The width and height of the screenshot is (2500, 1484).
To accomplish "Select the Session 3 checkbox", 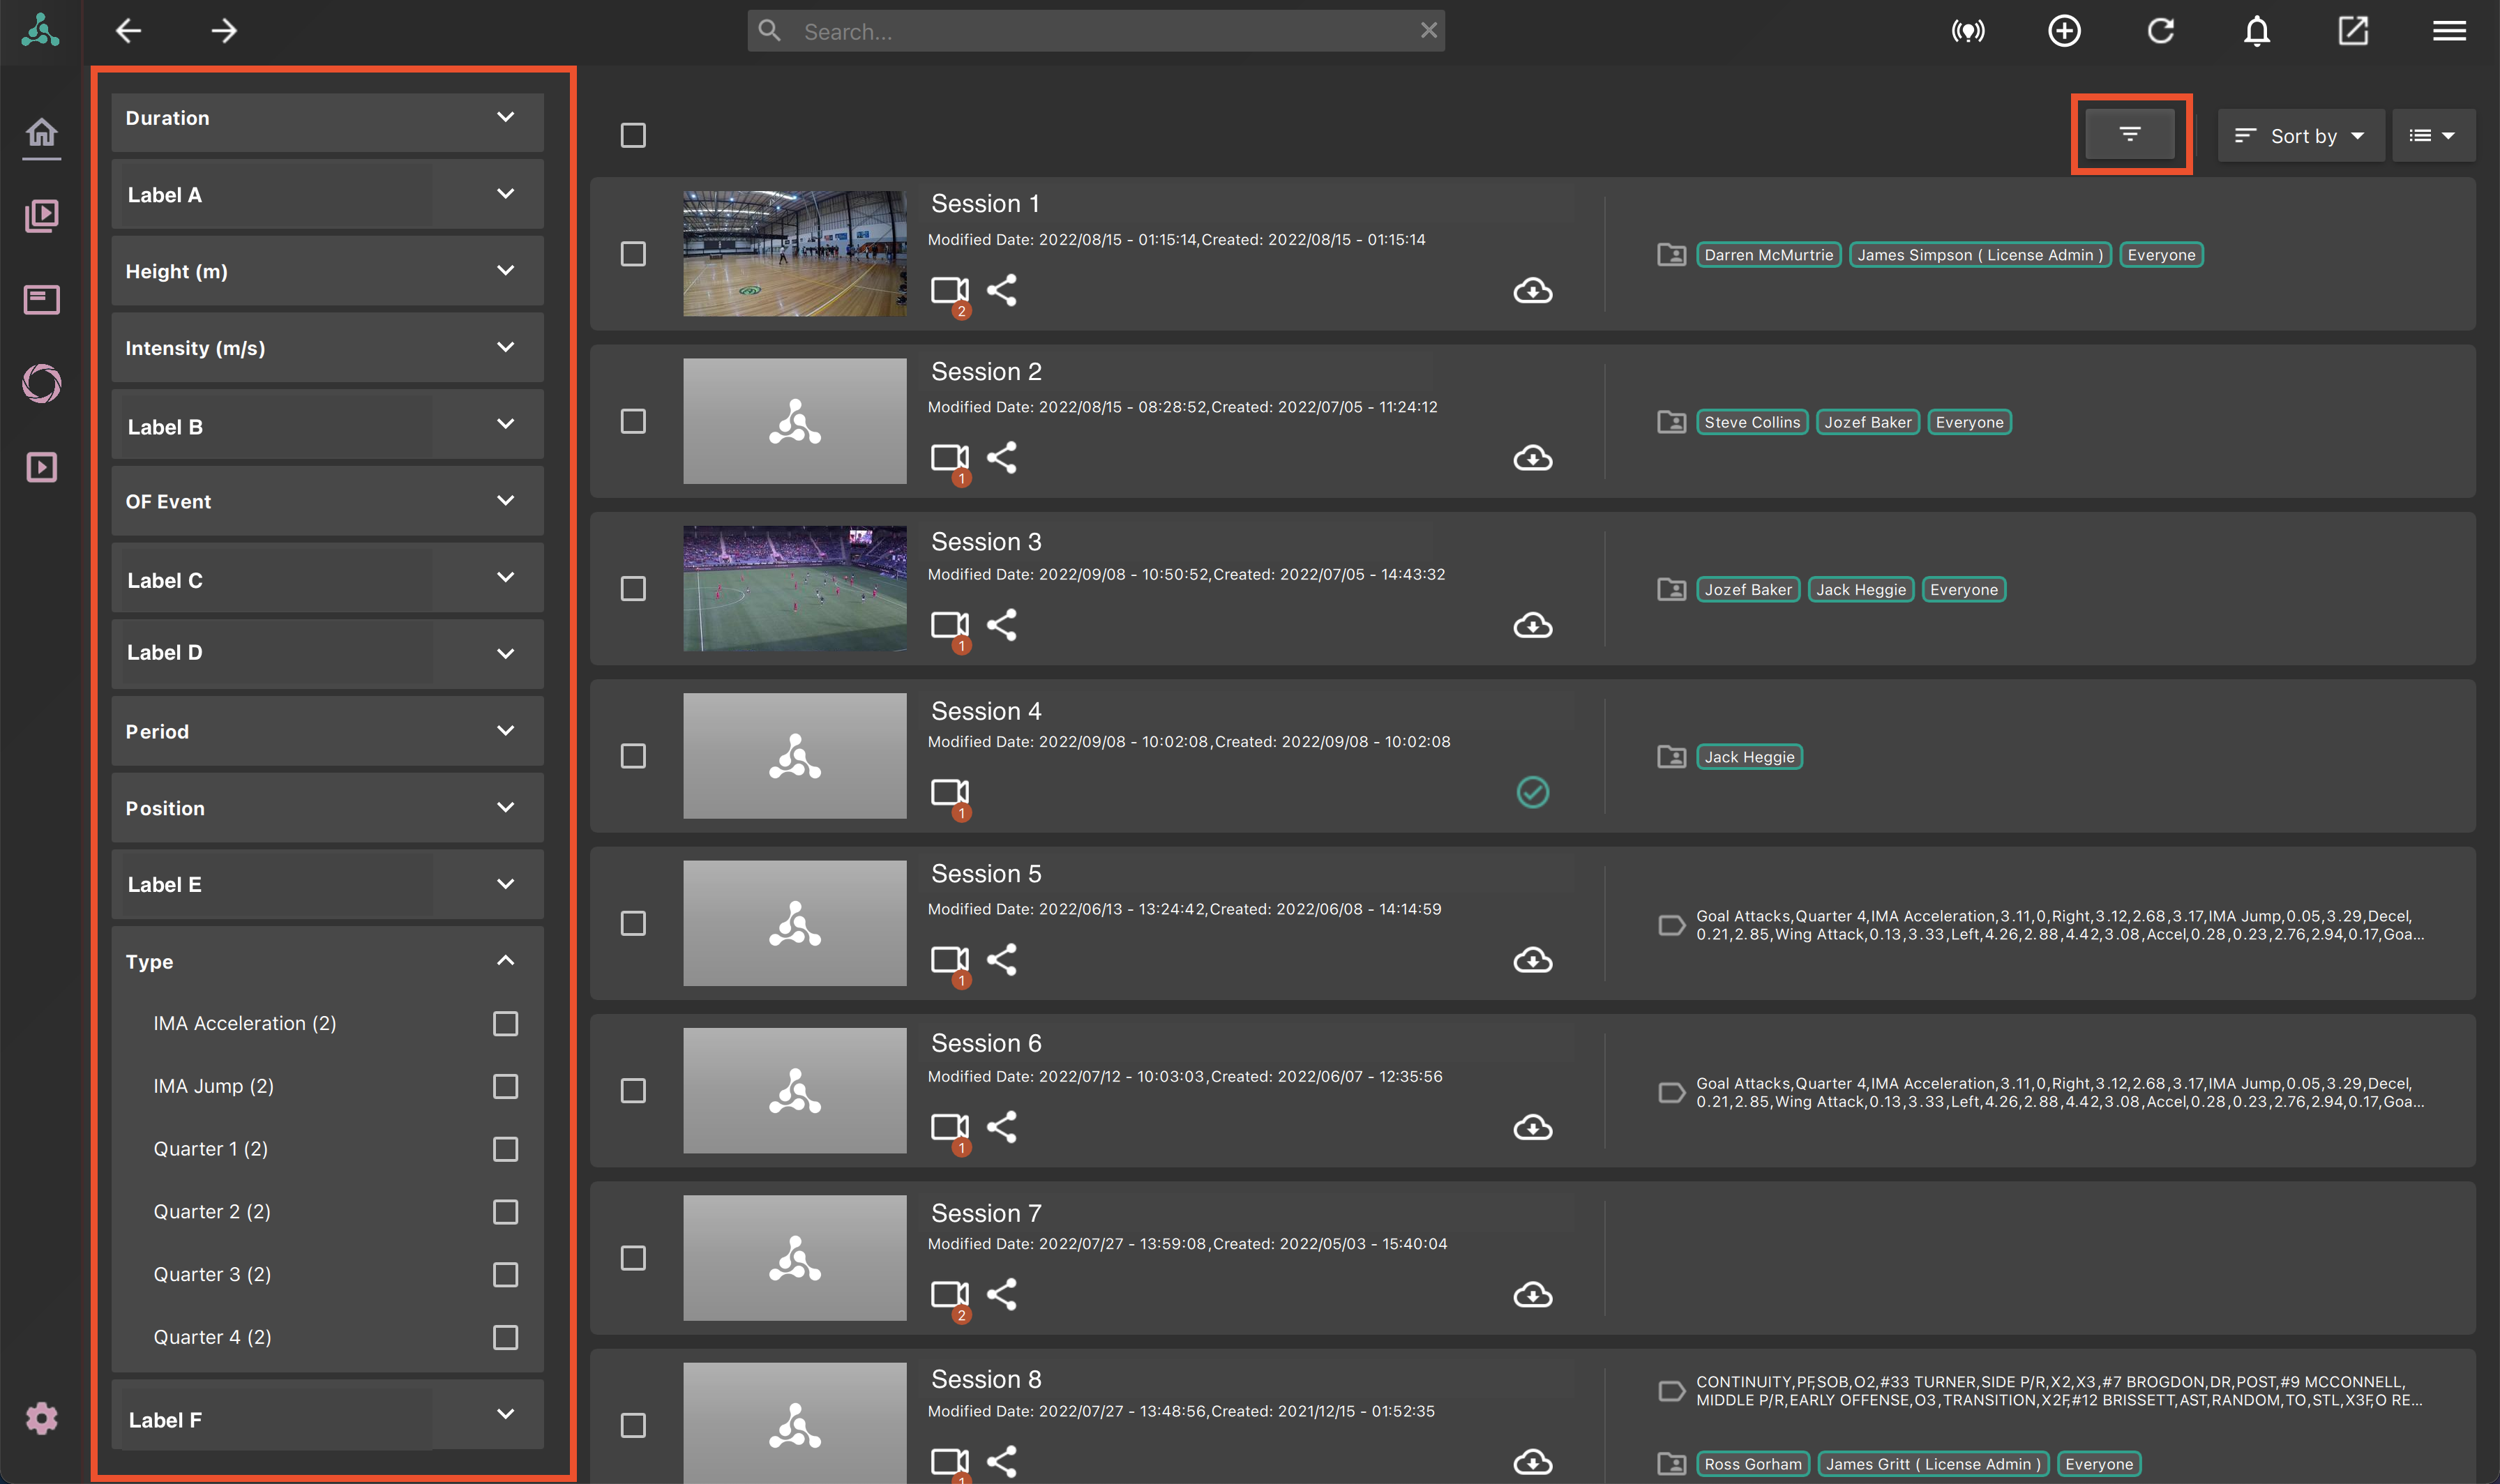I will (x=633, y=588).
